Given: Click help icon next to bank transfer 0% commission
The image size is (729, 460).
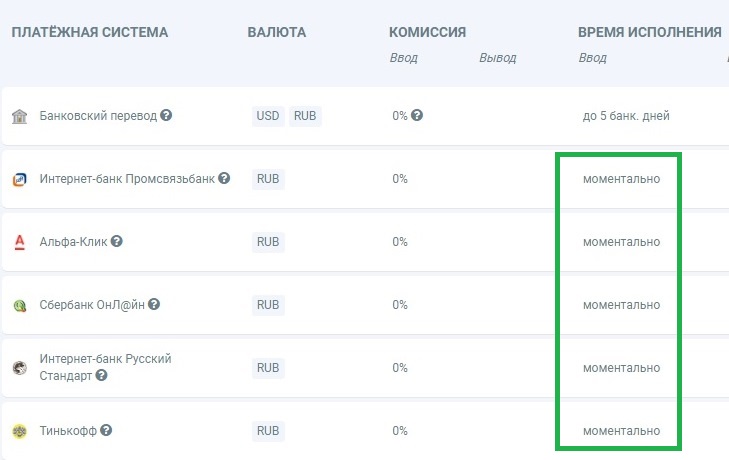Looking at the screenshot, I should click(x=417, y=115).
